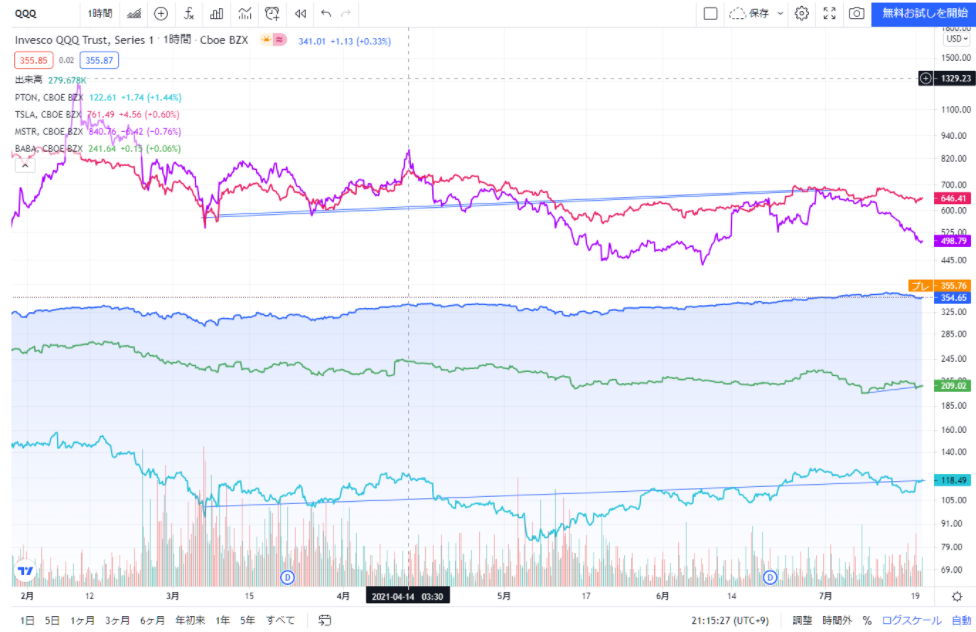The image size is (976, 632).
Task: Save the chart with 保存 button
Action: (749, 14)
